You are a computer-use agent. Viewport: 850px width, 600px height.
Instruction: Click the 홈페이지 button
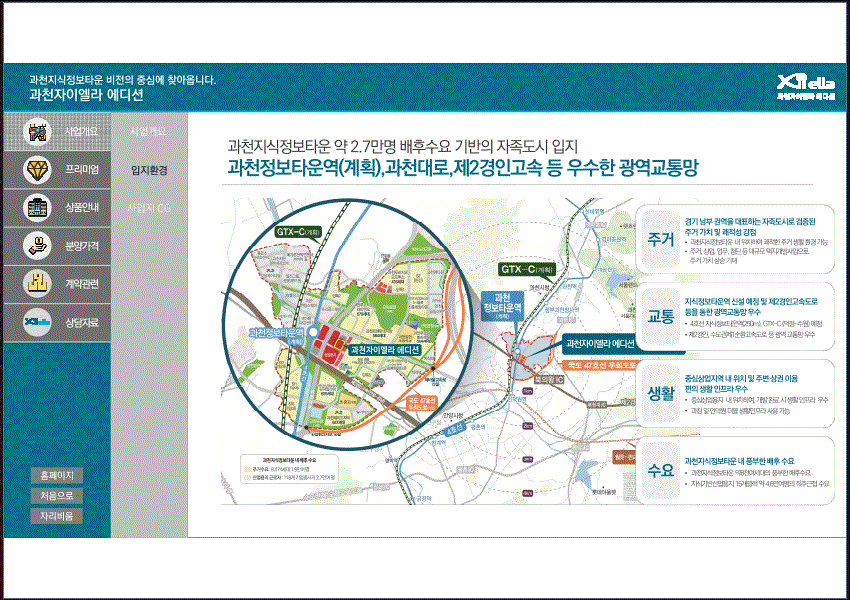click(57, 475)
